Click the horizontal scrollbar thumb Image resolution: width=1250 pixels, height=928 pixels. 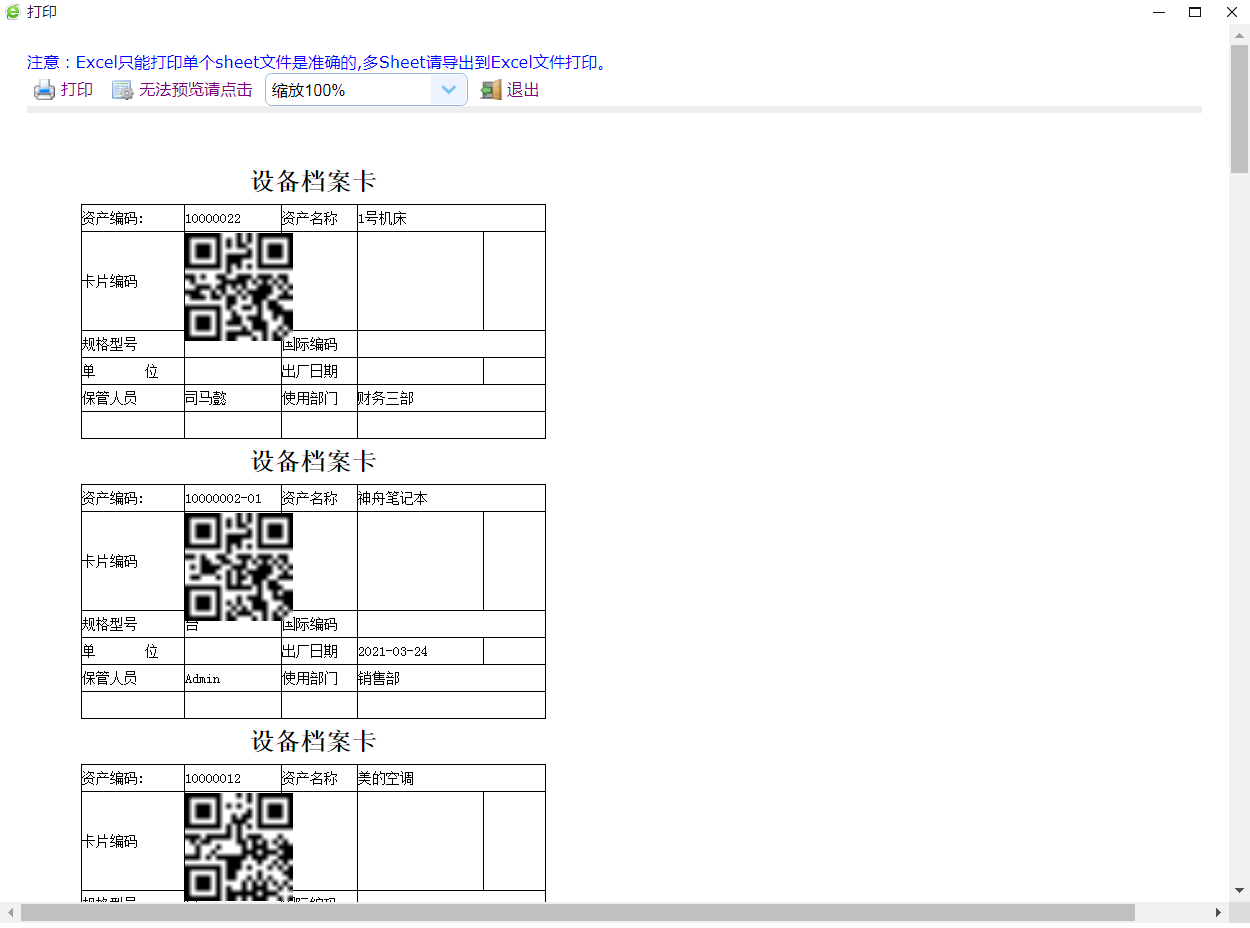(578, 912)
